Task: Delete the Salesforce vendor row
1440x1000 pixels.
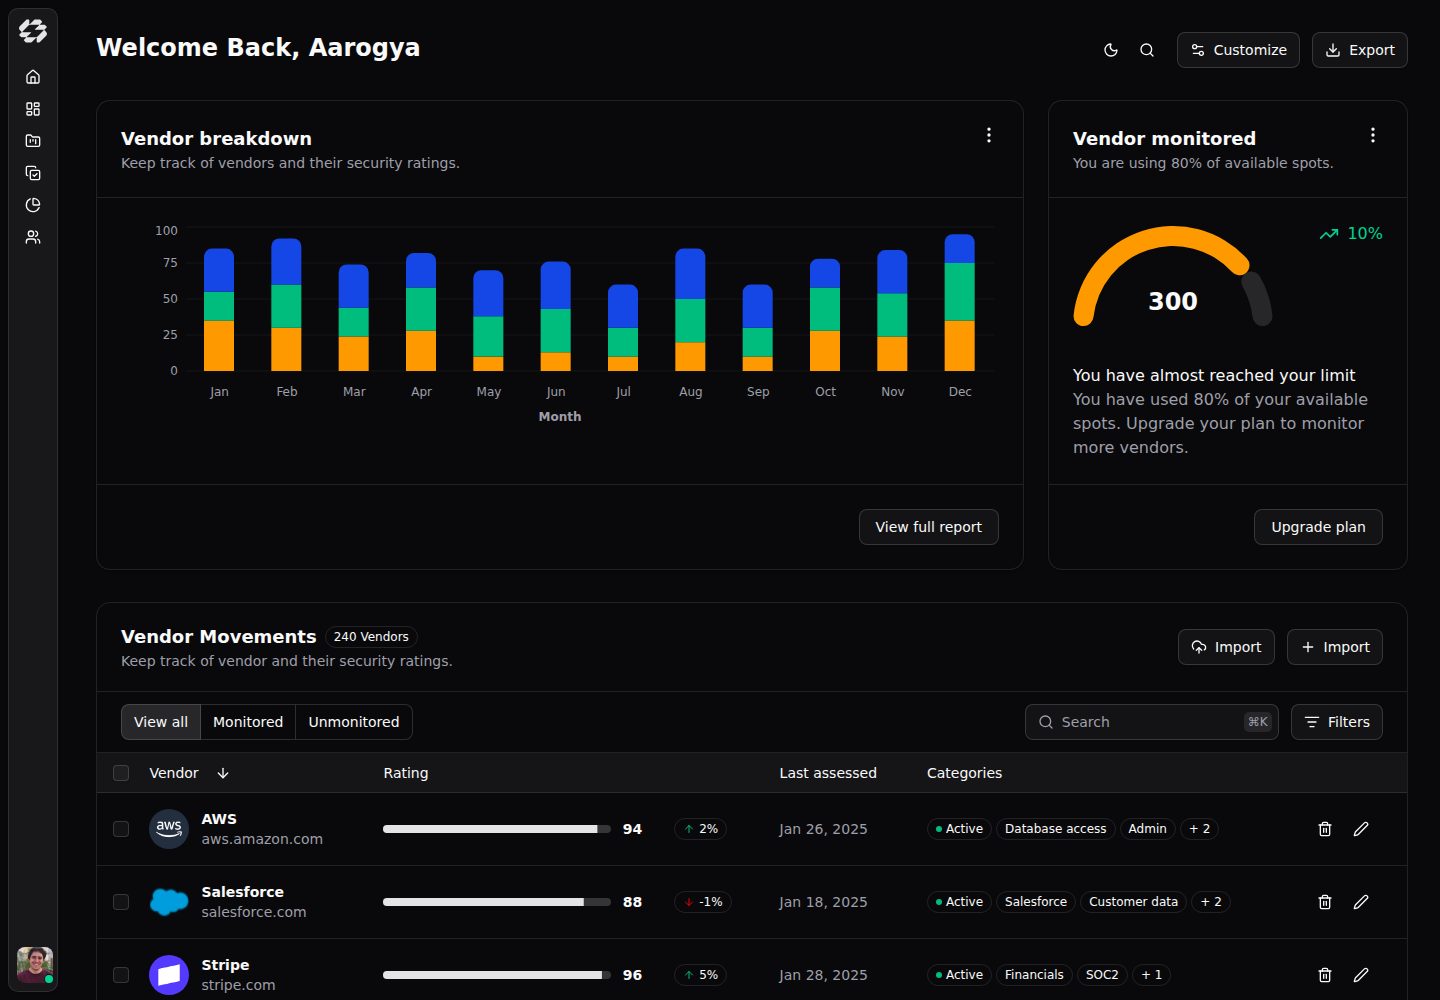Action: click(x=1325, y=902)
